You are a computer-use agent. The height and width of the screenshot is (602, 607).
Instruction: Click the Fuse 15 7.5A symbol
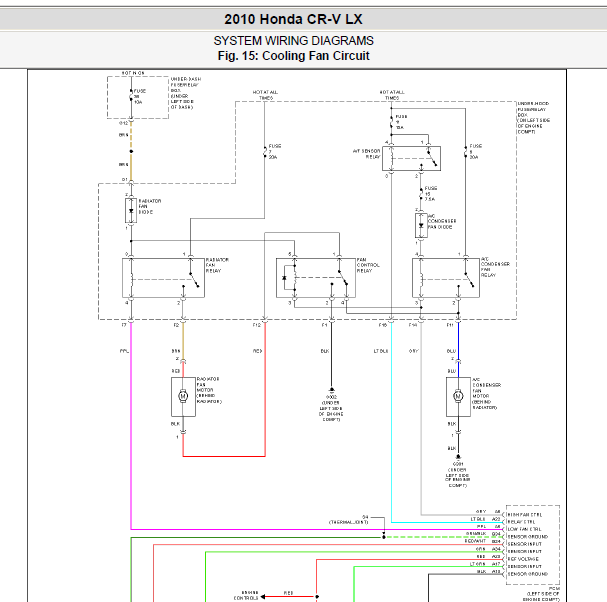point(421,194)
